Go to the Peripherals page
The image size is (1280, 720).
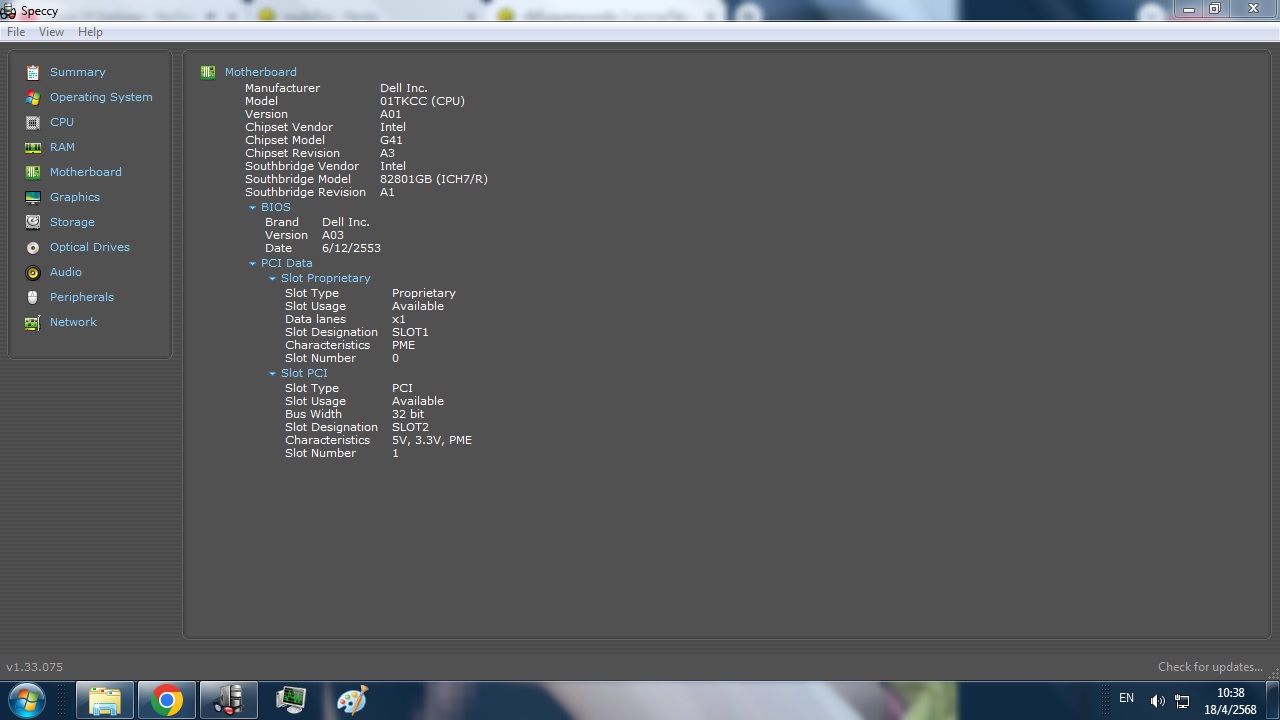82,297
